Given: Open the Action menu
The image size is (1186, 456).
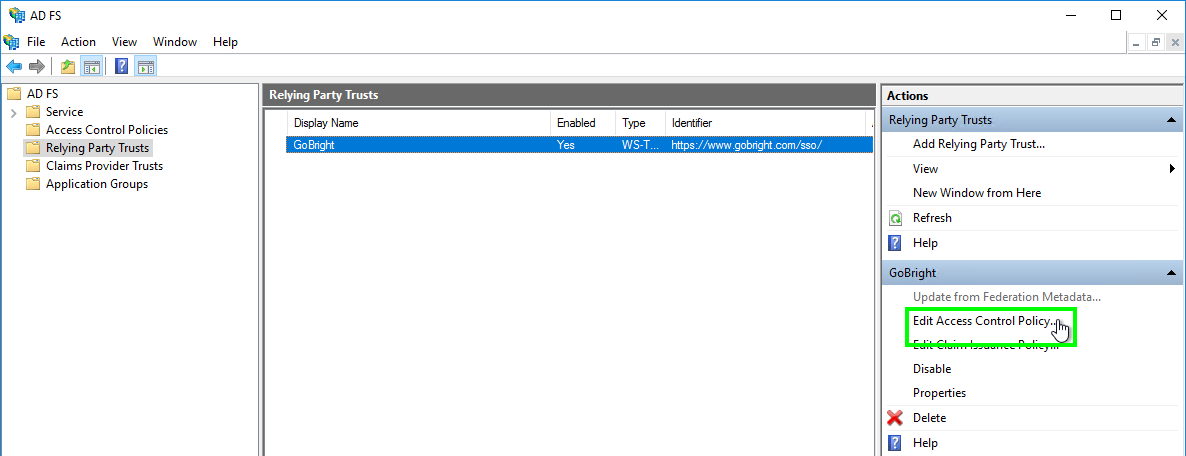Looking at the screenshot, I should point(78,42).
